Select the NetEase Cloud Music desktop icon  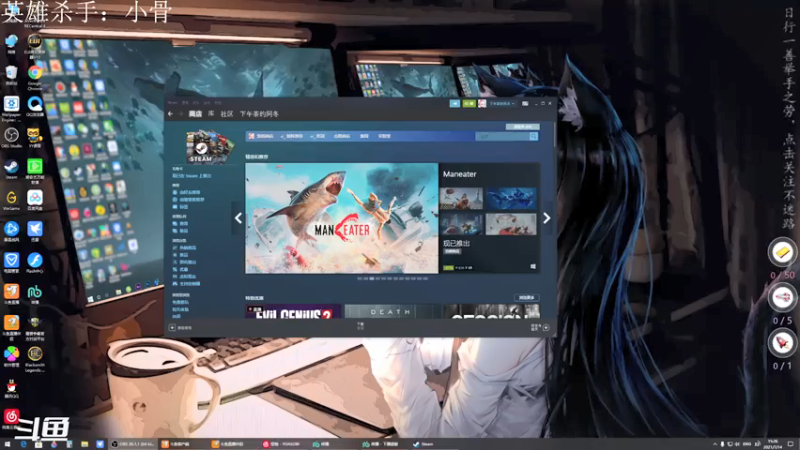[11, 418]
